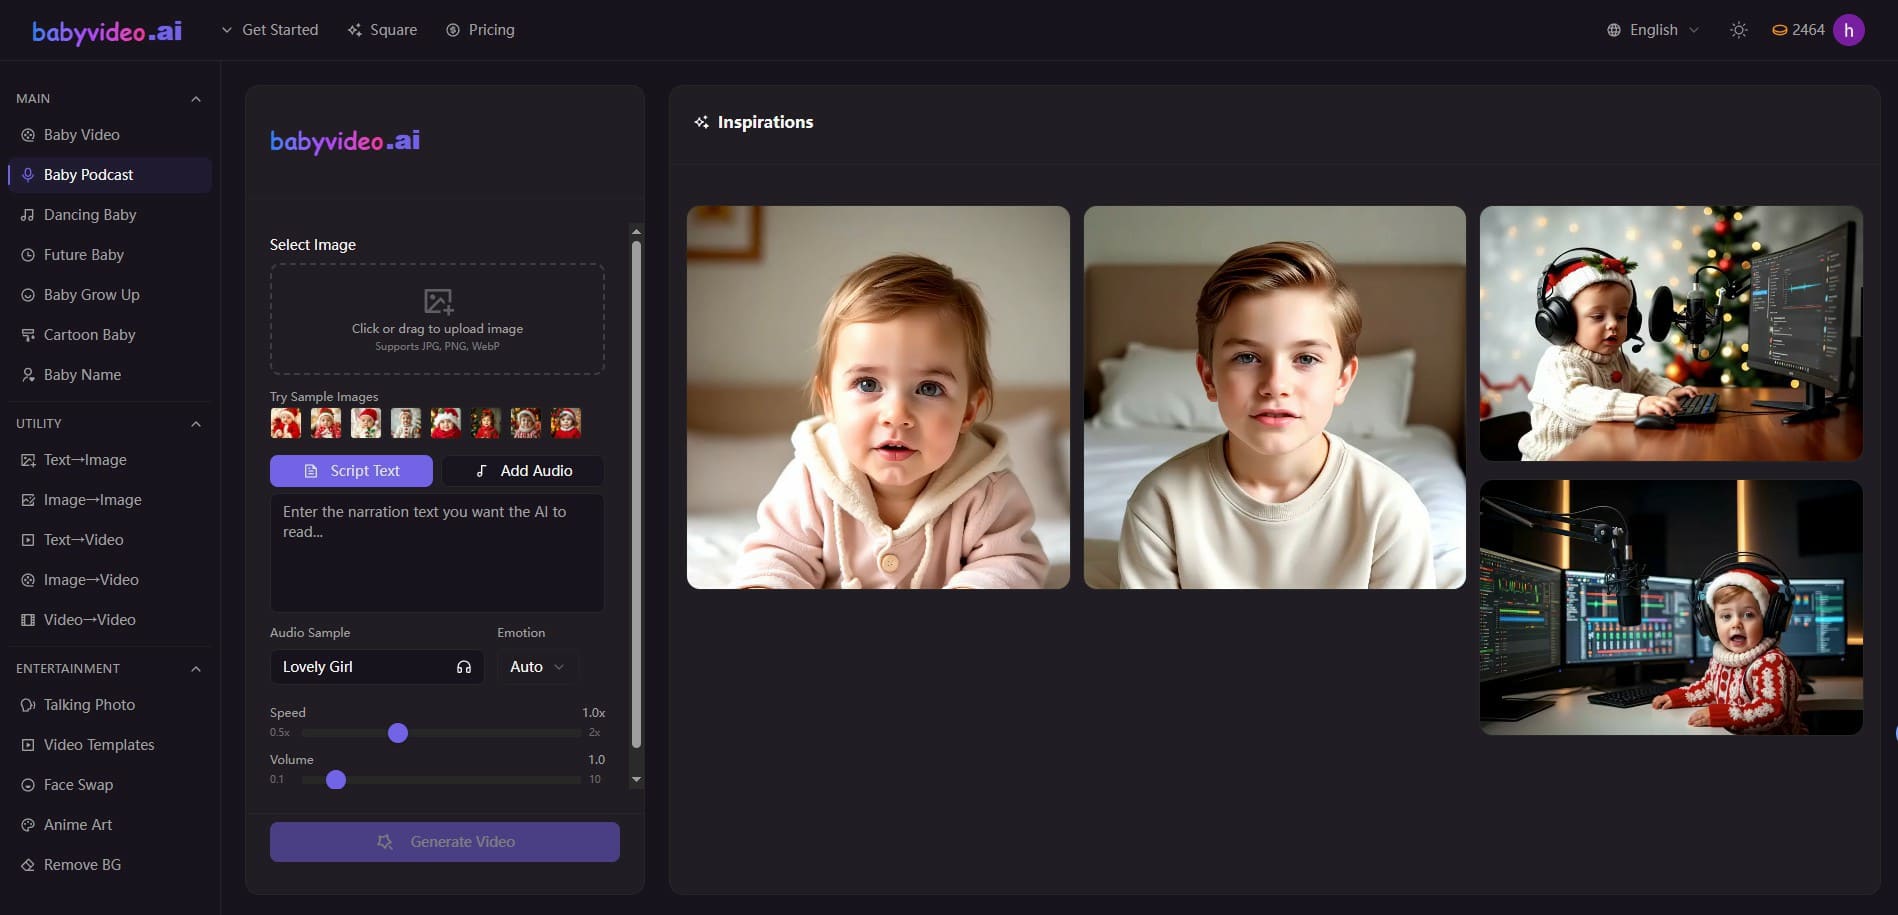Select the Cartoon Baby feature
This screenshot has width=1898, height=915.
coord(89,334)
